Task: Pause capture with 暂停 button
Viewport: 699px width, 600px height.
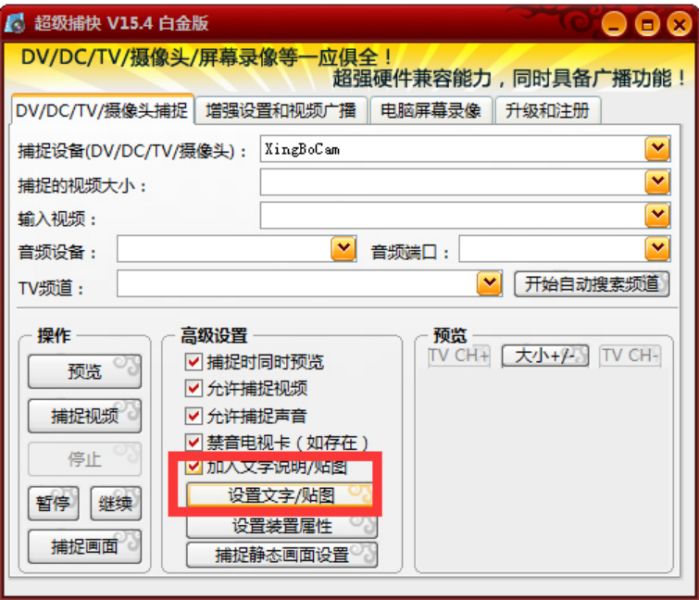Action: coord(53,503)
